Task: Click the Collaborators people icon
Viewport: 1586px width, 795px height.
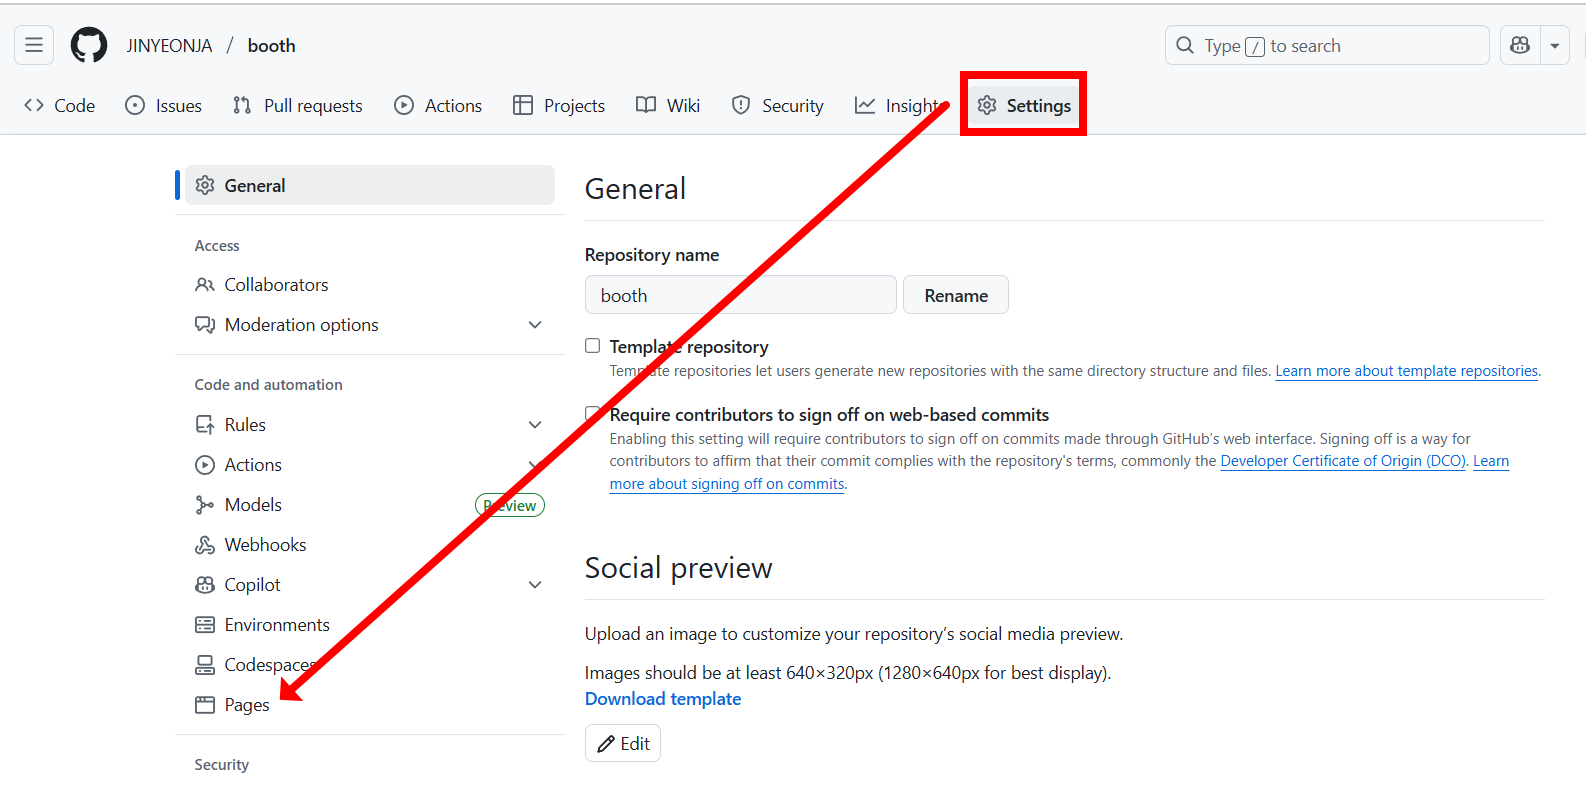Action: (205, 285)
